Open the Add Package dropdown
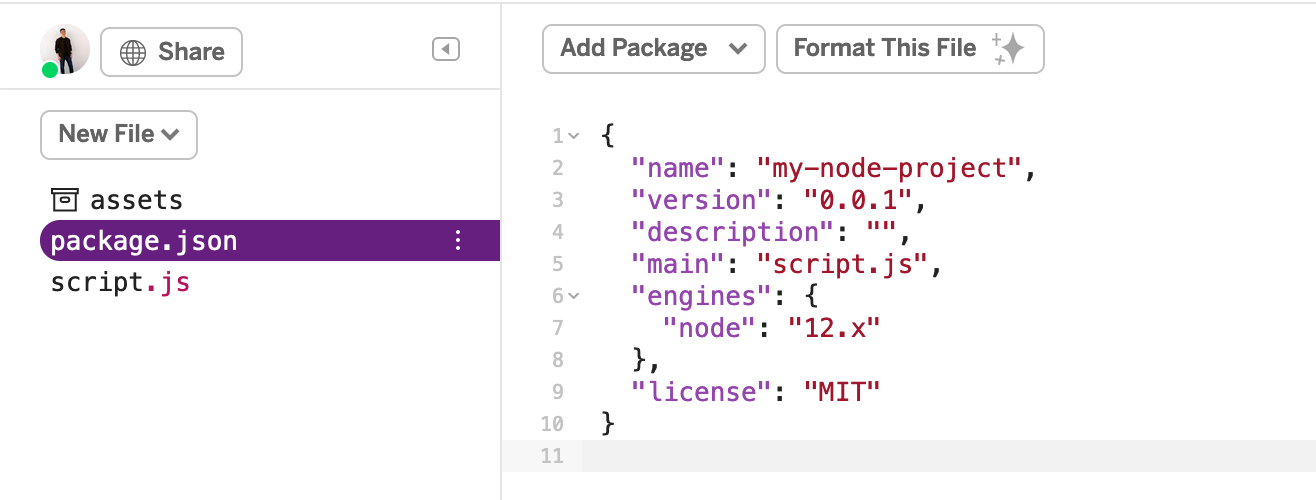Image resolution: width=1316 pixels, height=500 pixels. pos(653,48)
